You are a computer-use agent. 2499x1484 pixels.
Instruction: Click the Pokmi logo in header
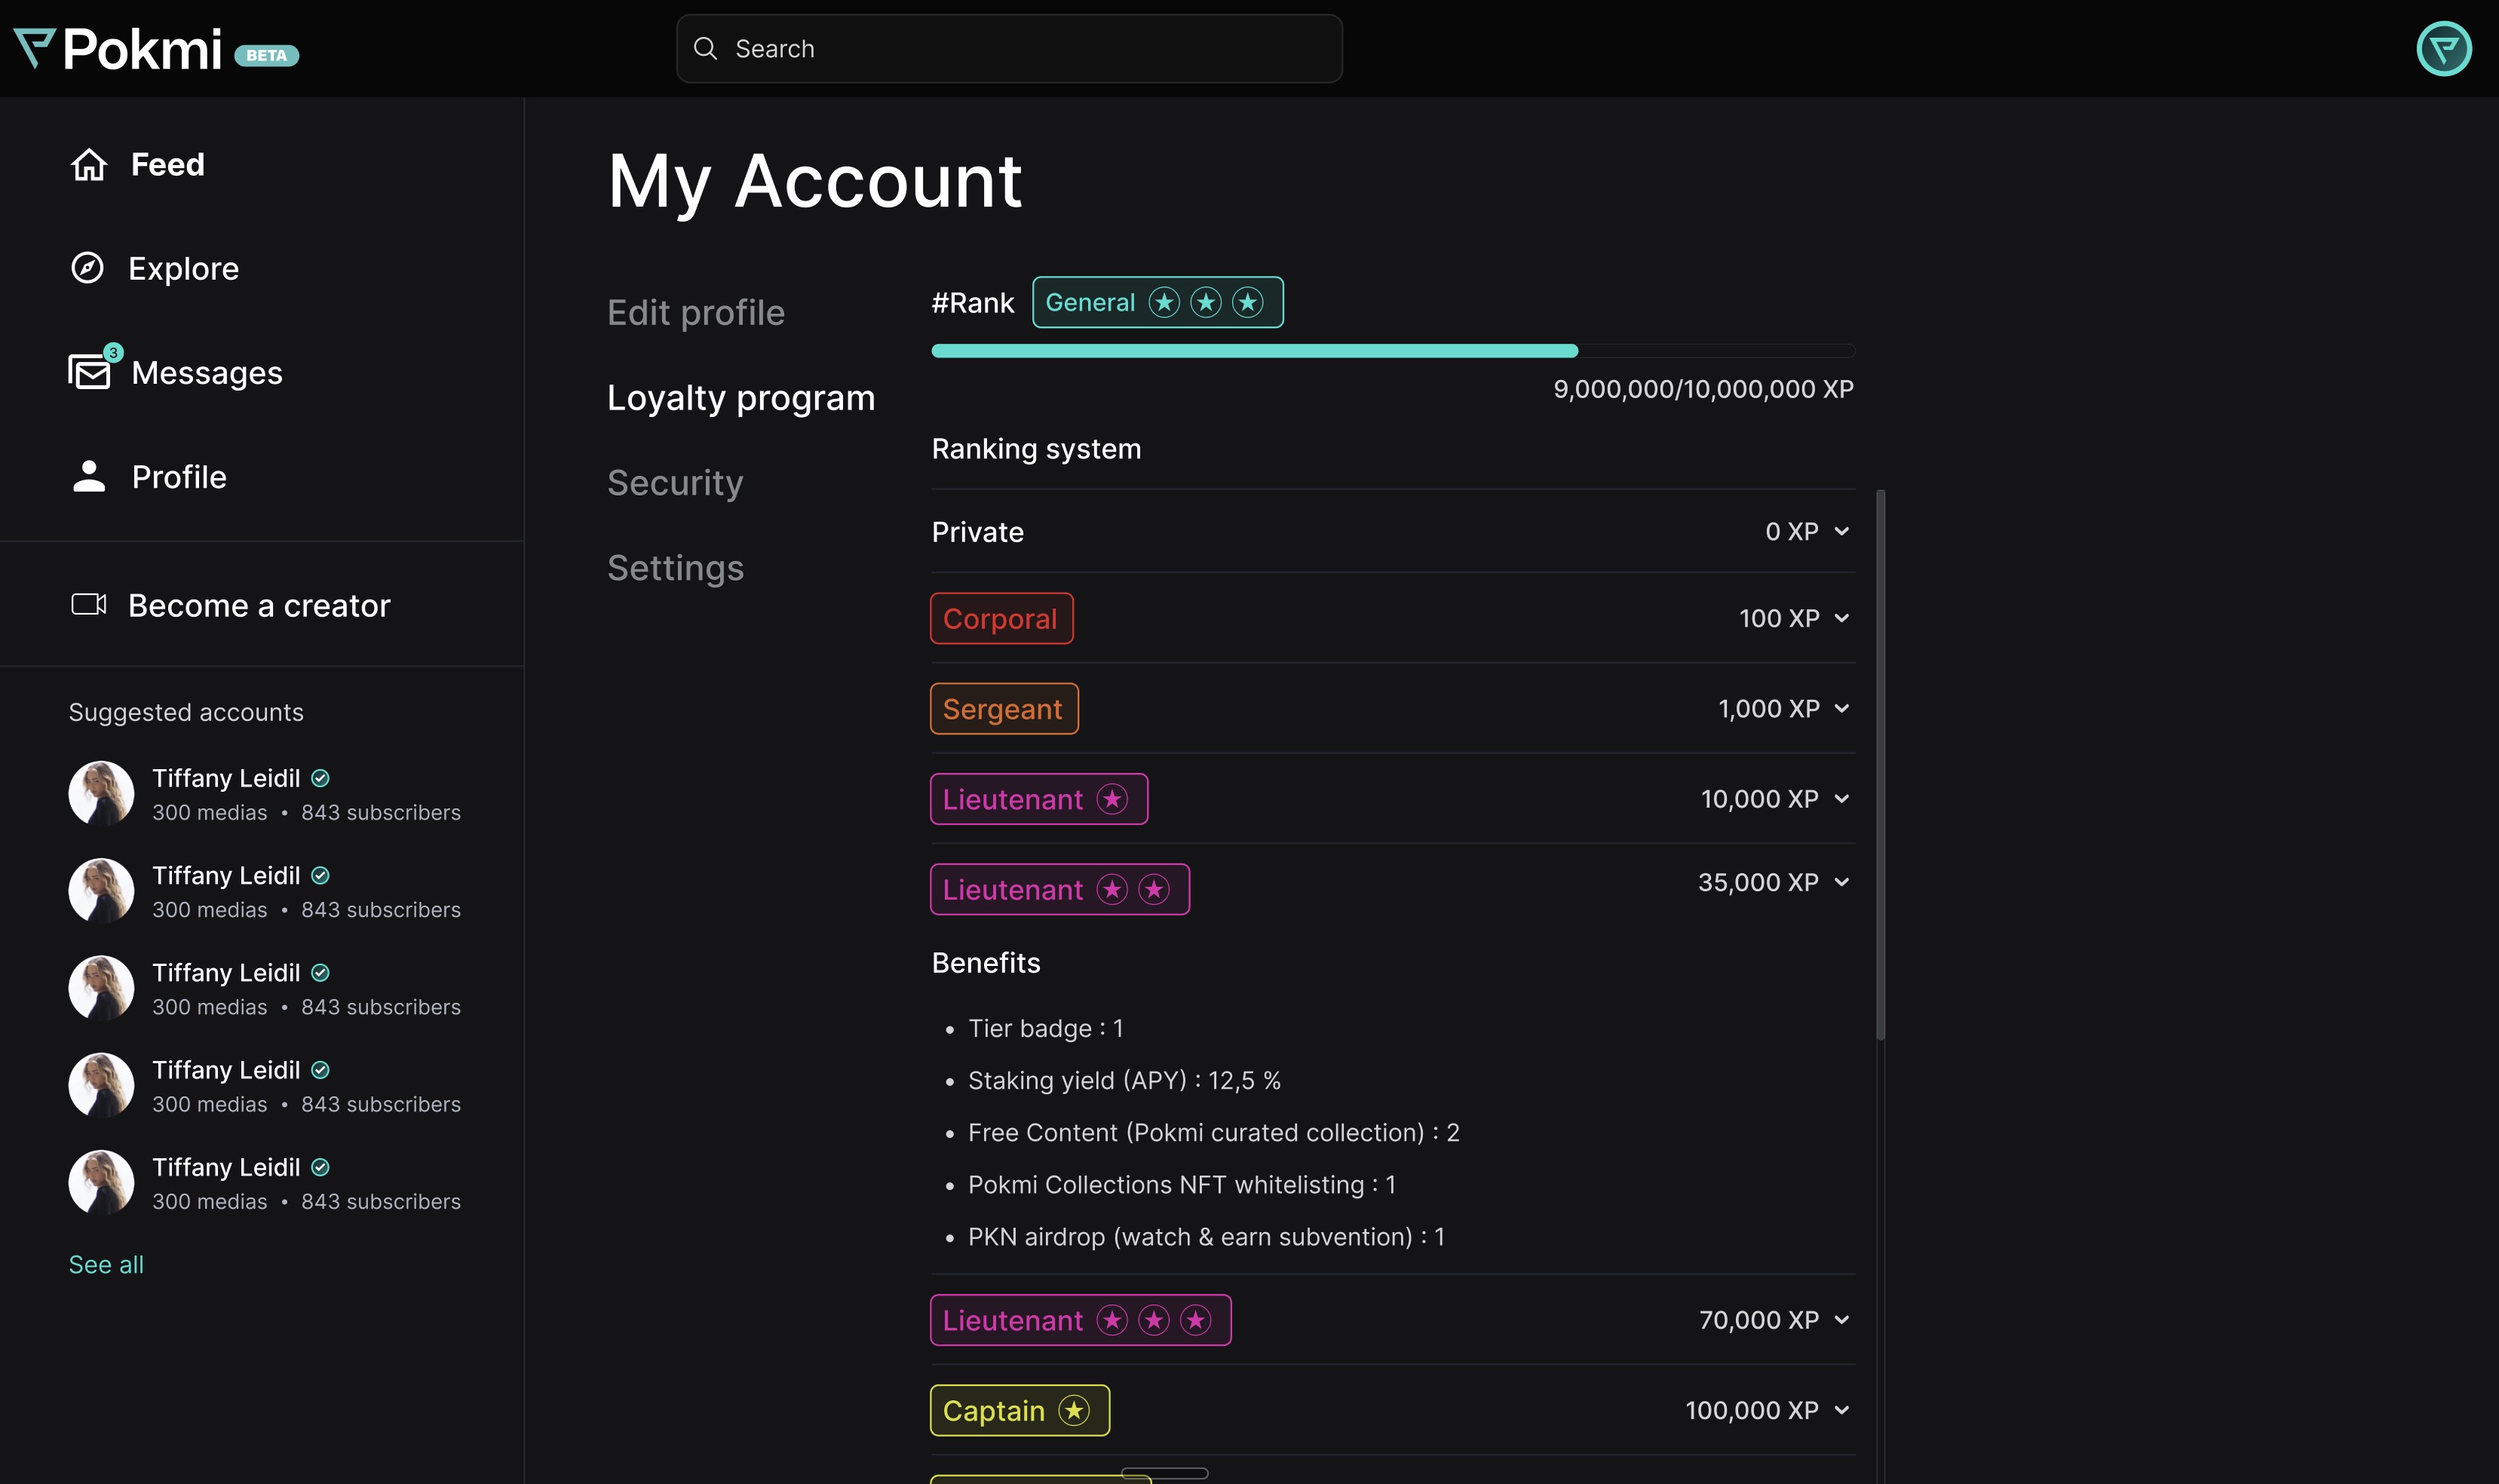pyautogui.click(x=118, y=48)
